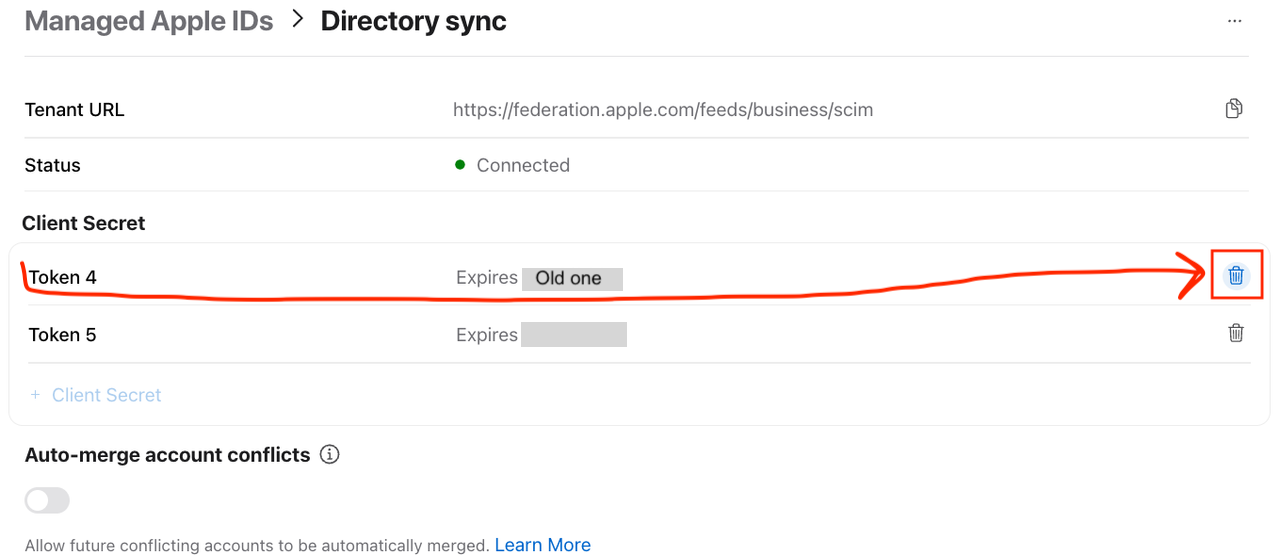This screenshot has width=1280, height=559.
Task: Enable the Auto-merge account conflicts toggle
Action: pos(47,501)
